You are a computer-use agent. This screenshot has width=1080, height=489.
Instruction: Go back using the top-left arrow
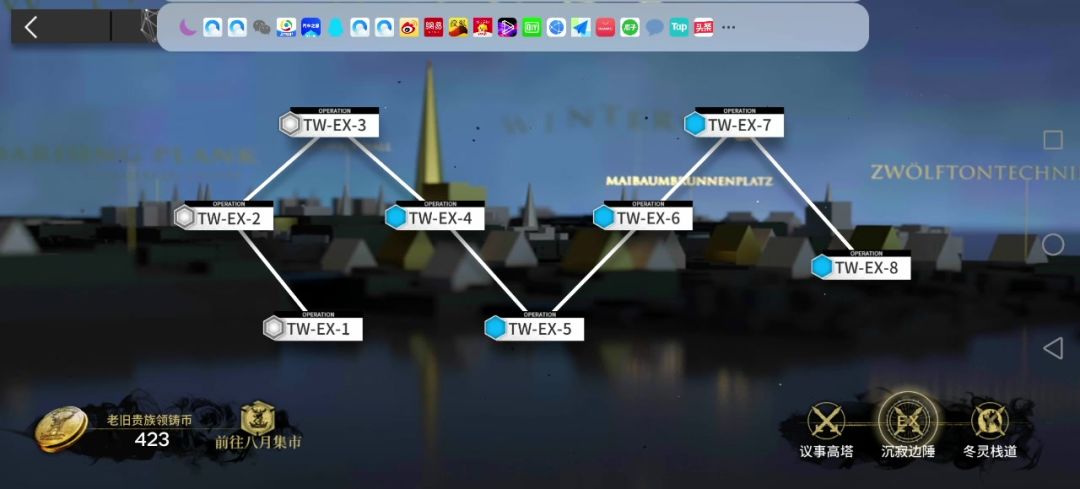tap(30, 28)
